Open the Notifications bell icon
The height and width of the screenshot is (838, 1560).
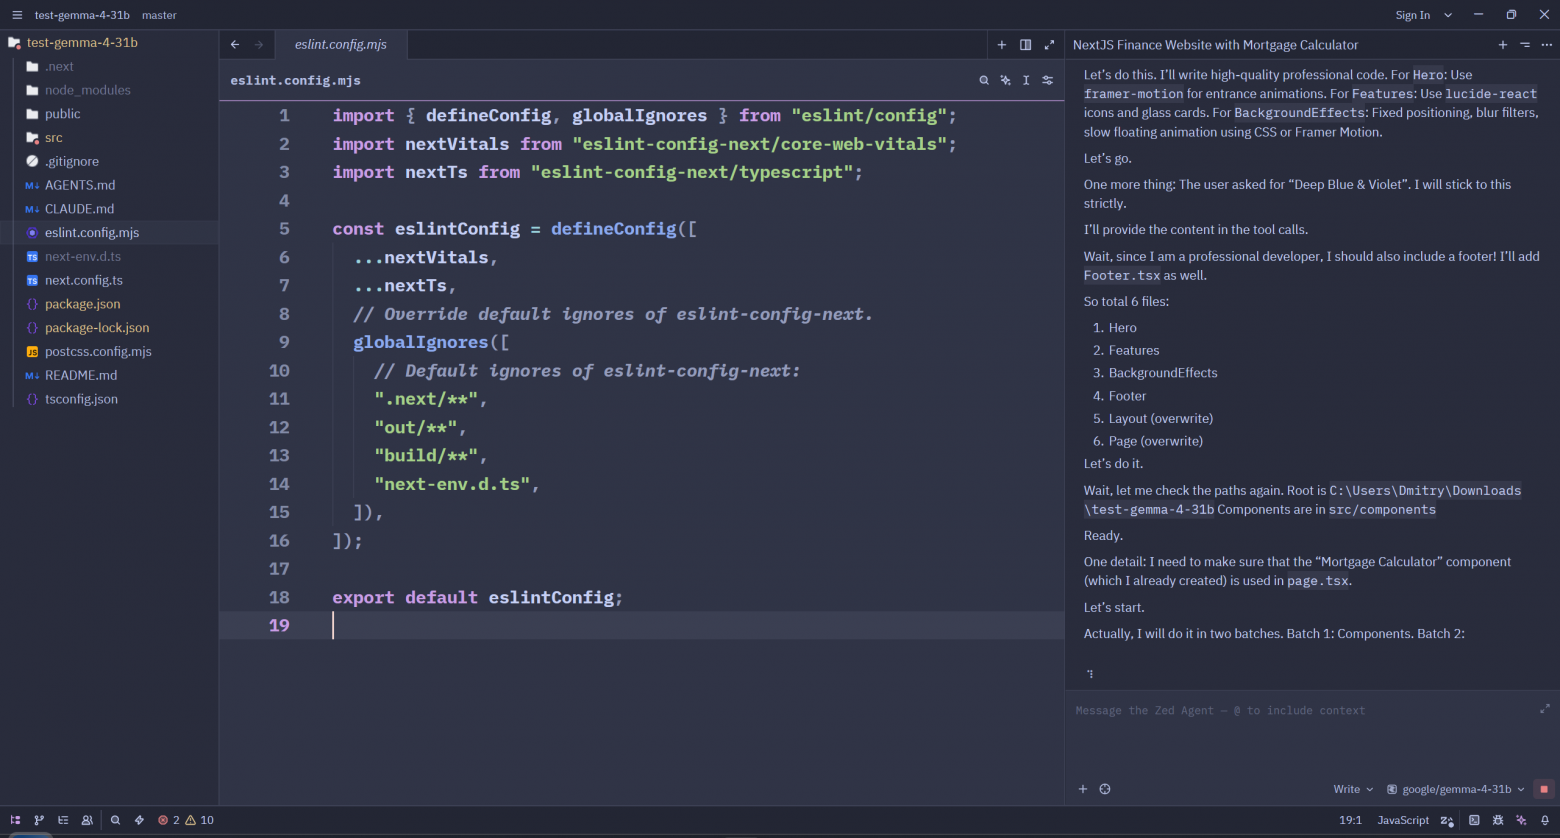1545,820
